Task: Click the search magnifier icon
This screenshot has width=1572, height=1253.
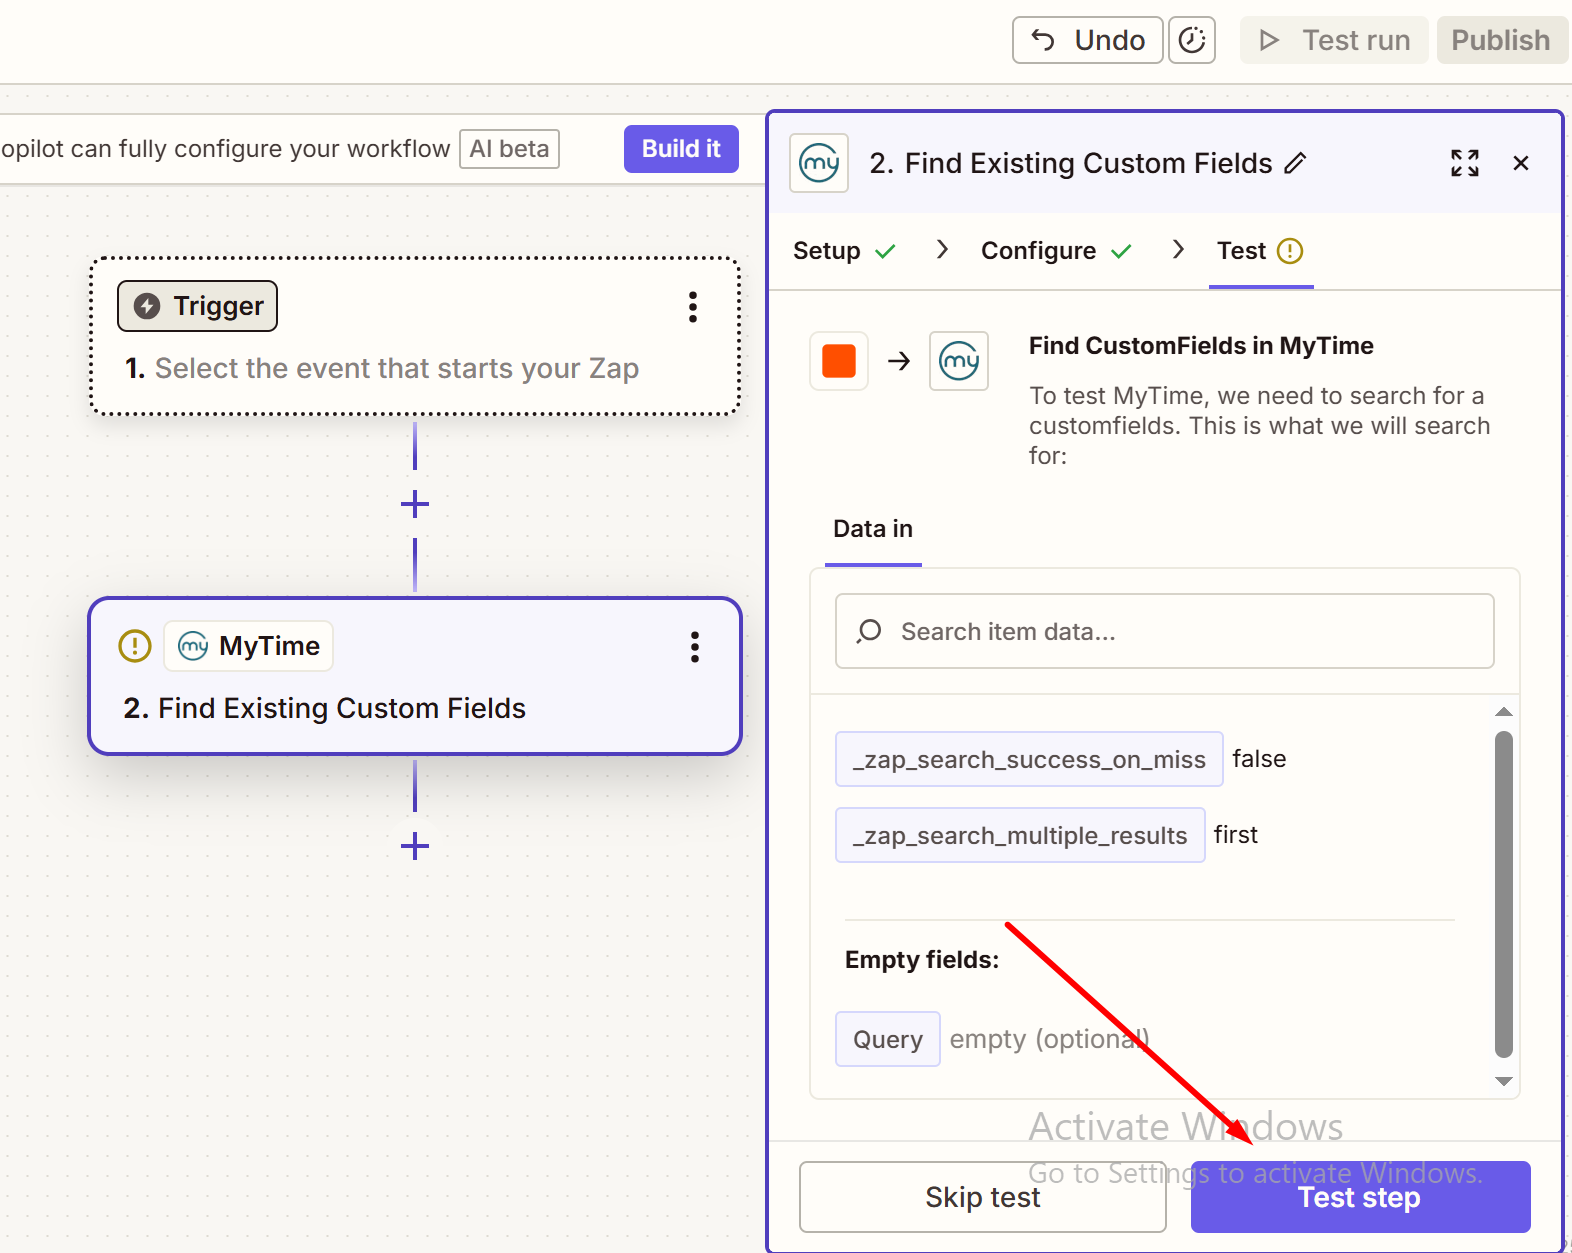Action: [869, 631]
